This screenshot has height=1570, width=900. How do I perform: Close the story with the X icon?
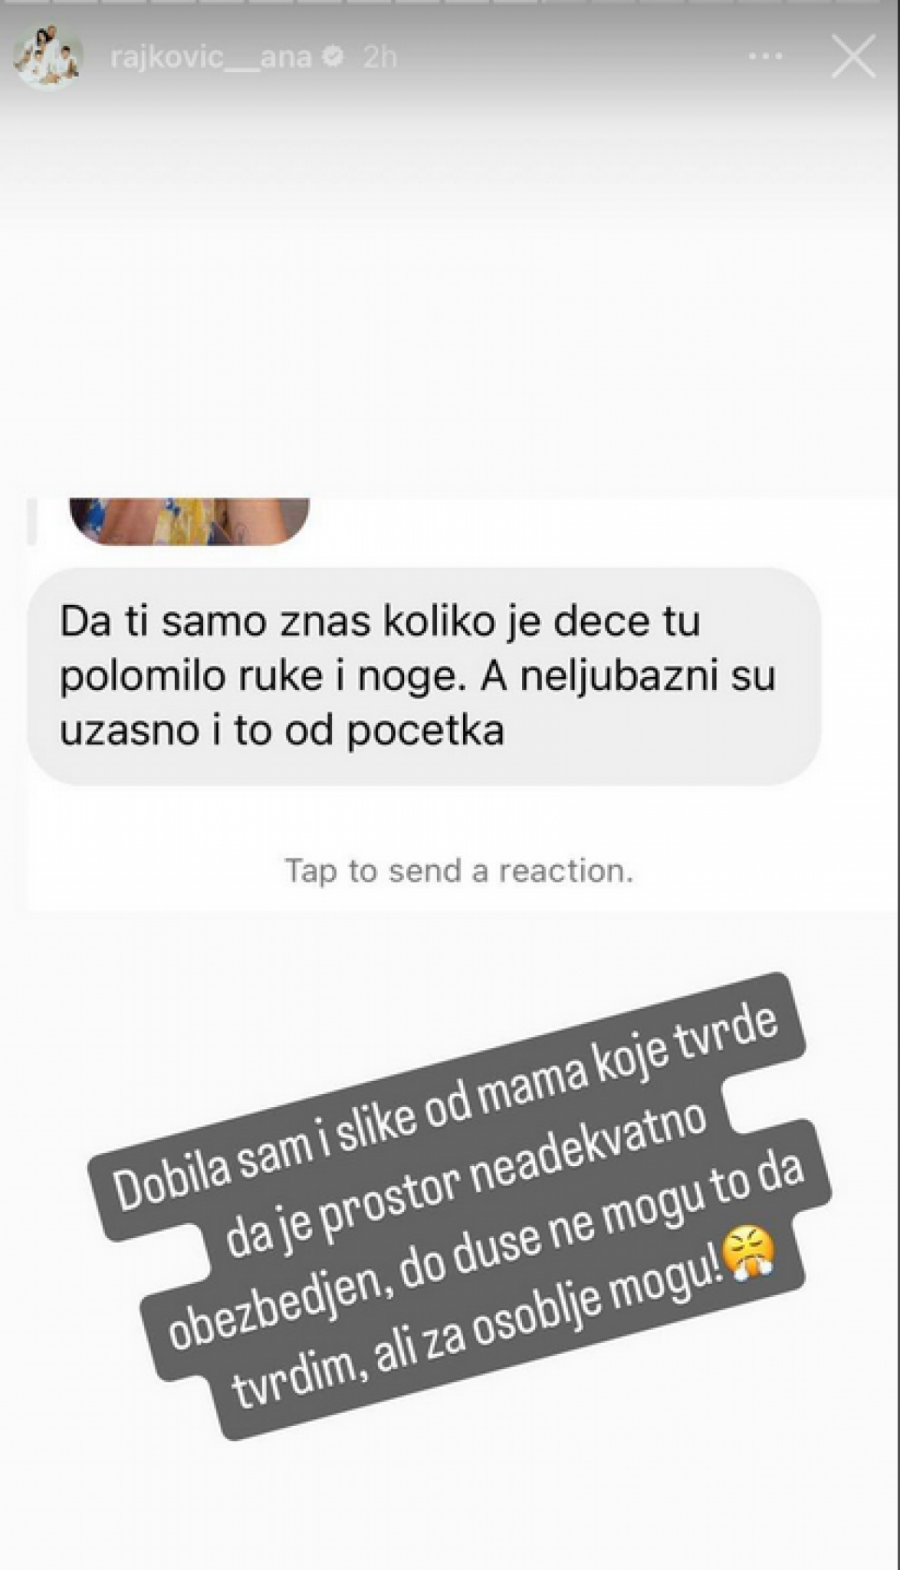point(853,57)
